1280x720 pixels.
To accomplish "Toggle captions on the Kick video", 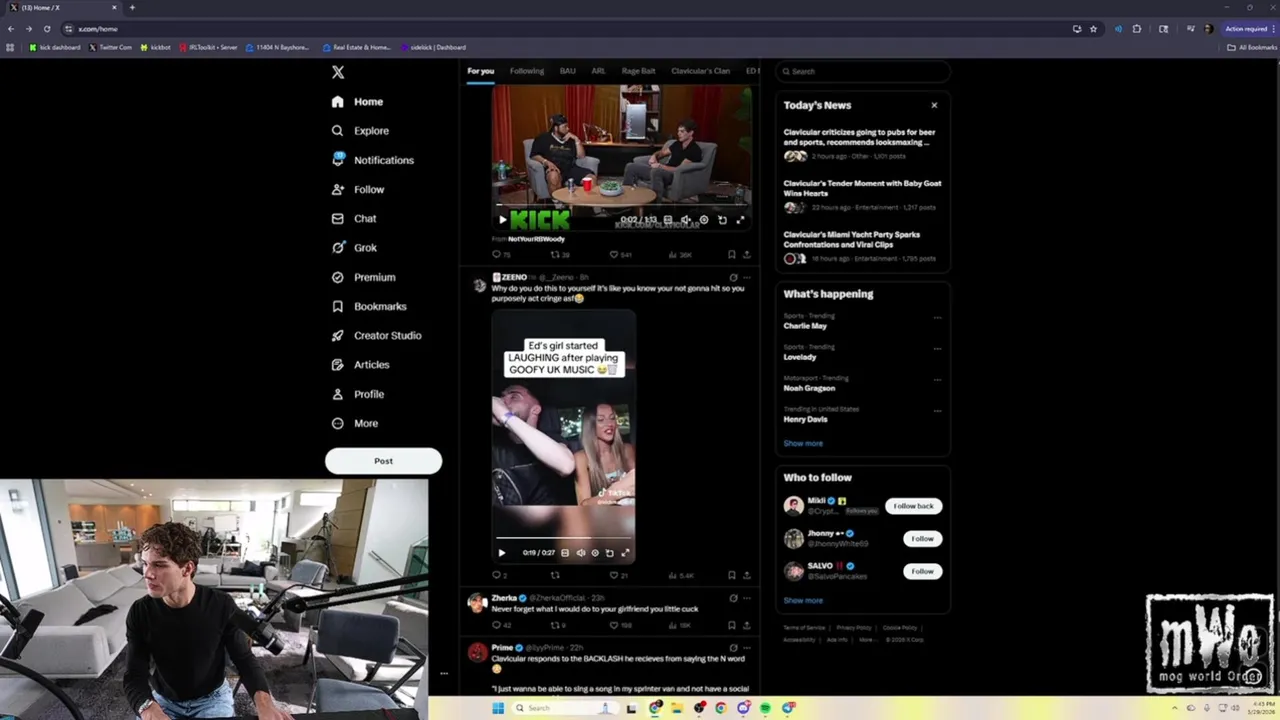I will point(668,220).
